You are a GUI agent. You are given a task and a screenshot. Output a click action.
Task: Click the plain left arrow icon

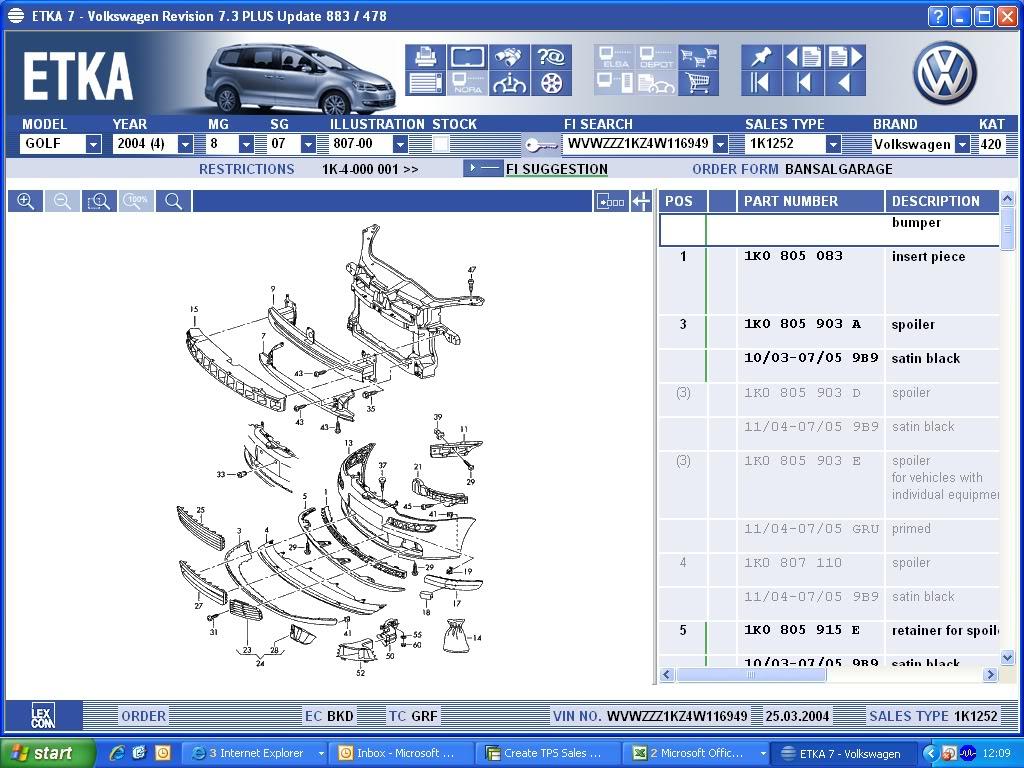(845, 83)
